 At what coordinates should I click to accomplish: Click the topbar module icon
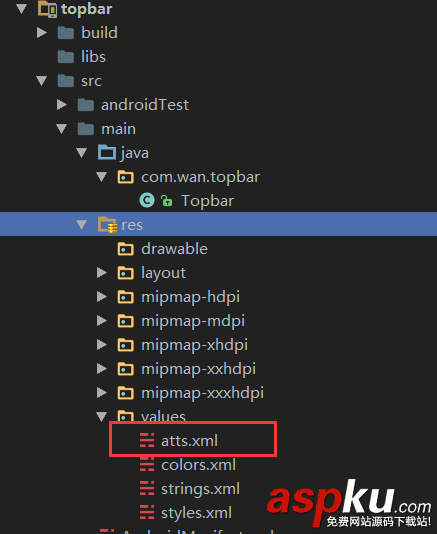pyautogui.click(x=47, y=9)
